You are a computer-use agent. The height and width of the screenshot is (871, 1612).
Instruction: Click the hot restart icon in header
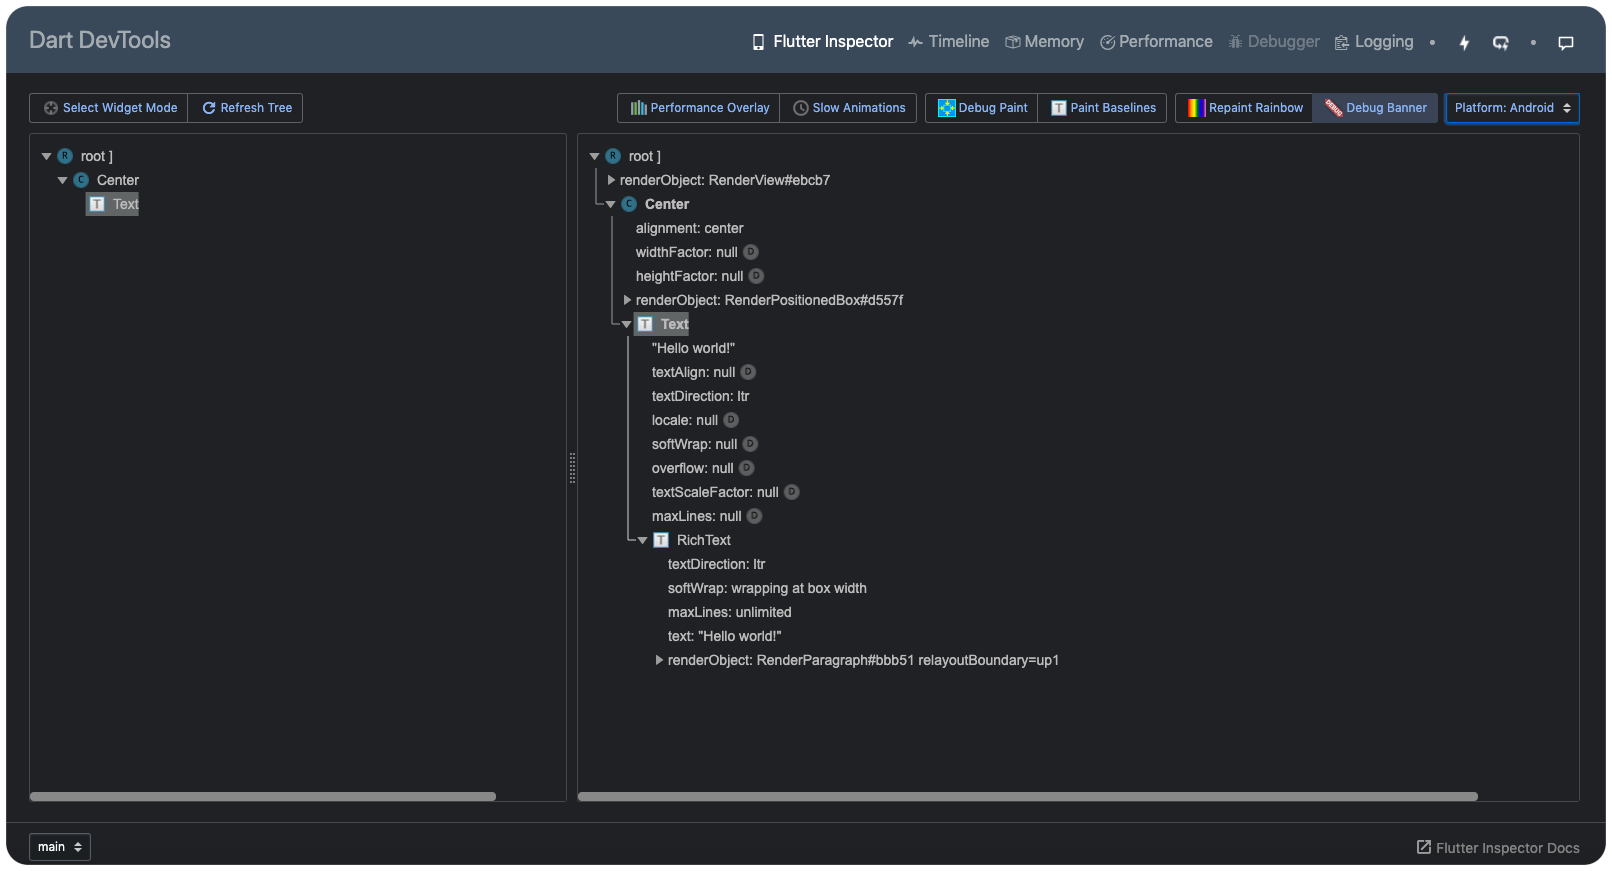tap(1500, 43)
